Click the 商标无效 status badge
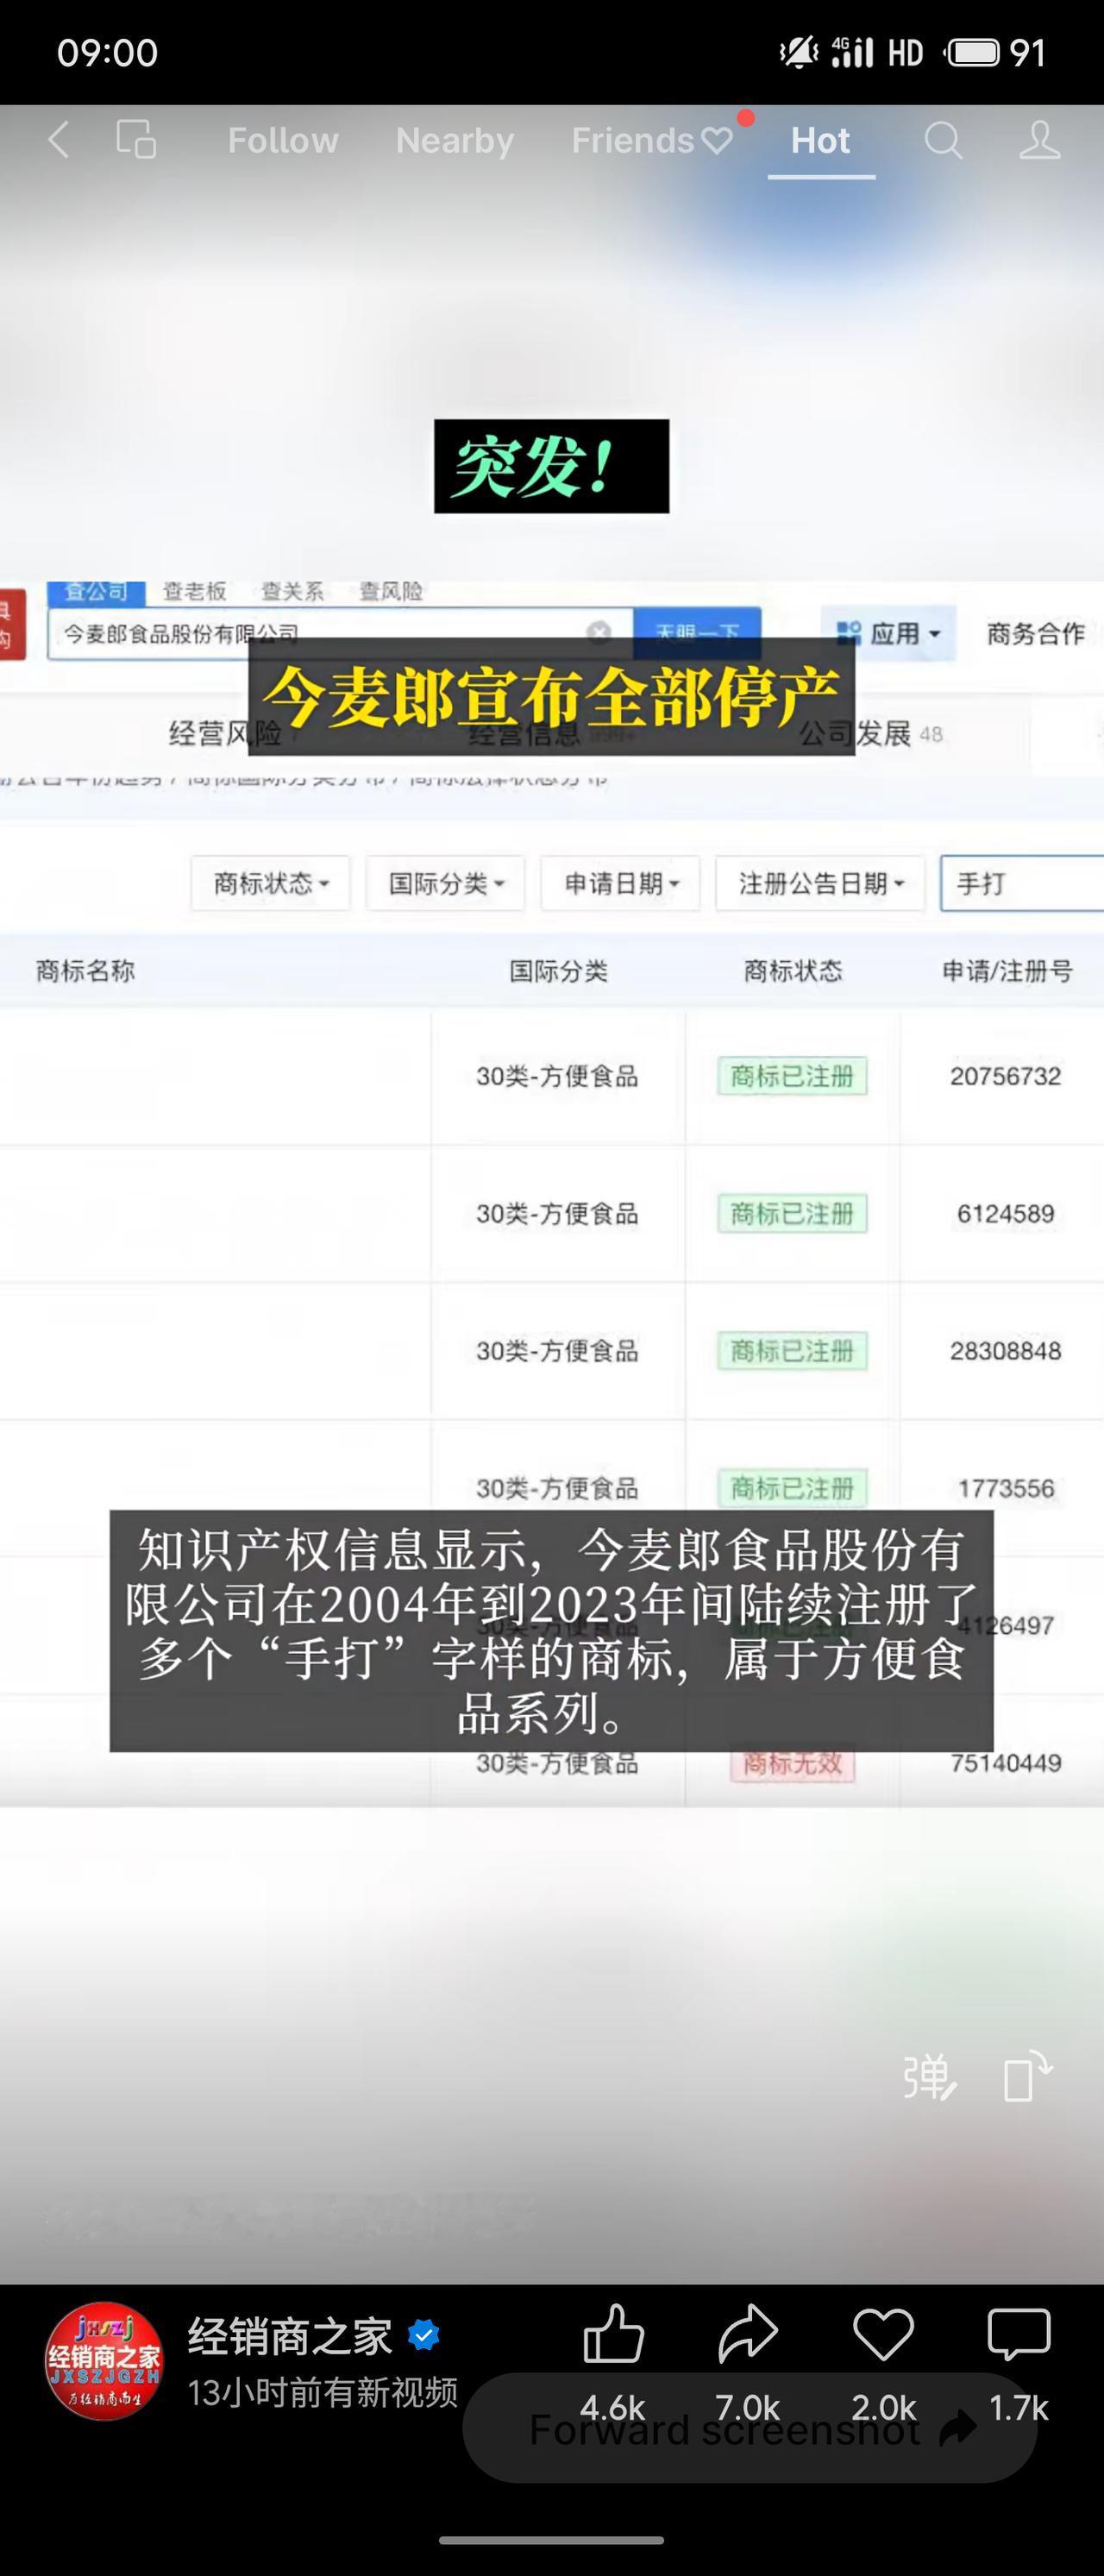 792,1763
